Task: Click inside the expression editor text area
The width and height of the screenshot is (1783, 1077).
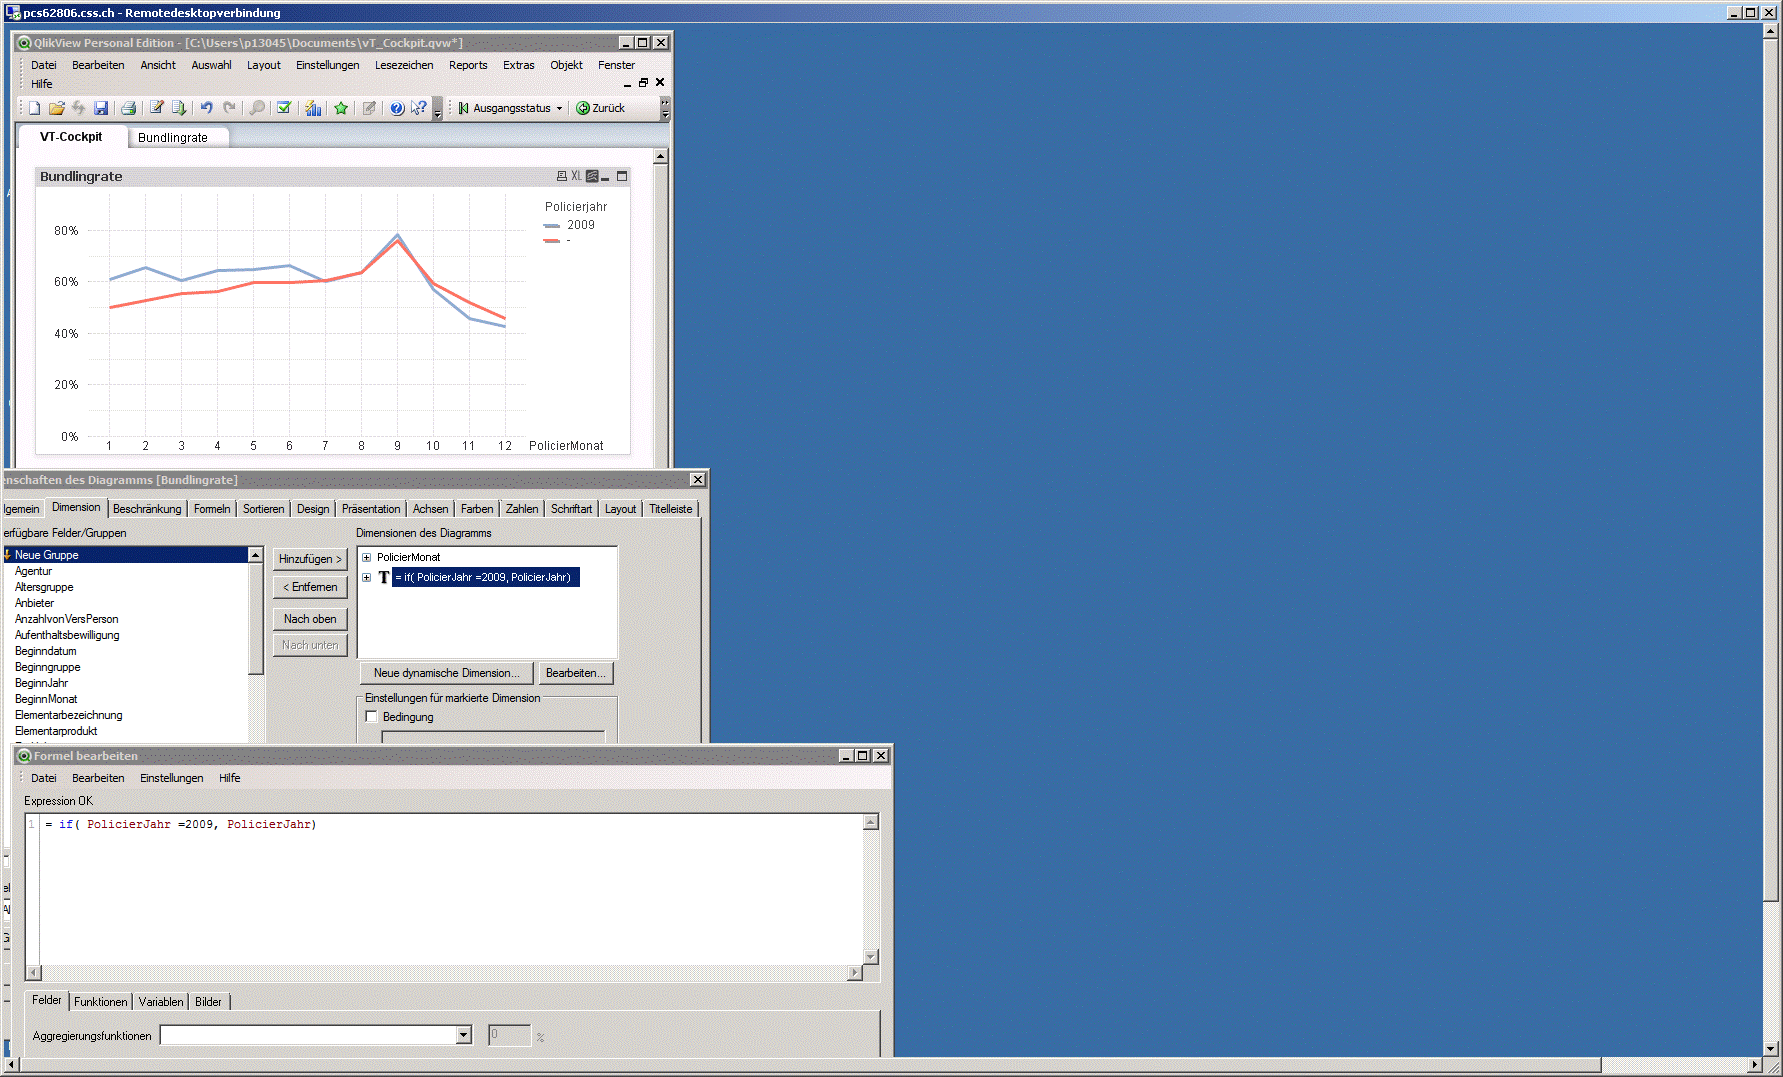Action: pyautogui.click(x=451, y=889)
